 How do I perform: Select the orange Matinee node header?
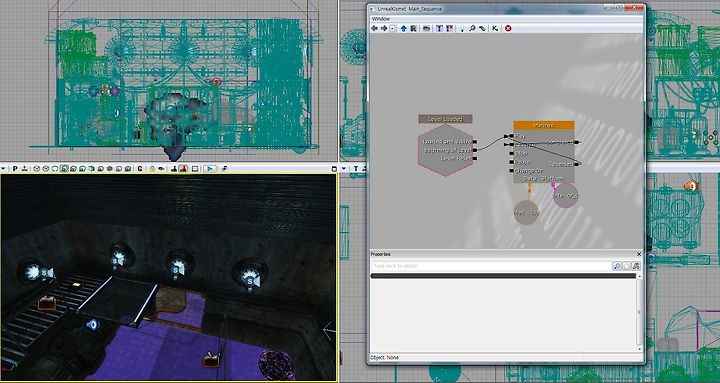point(544,125)
